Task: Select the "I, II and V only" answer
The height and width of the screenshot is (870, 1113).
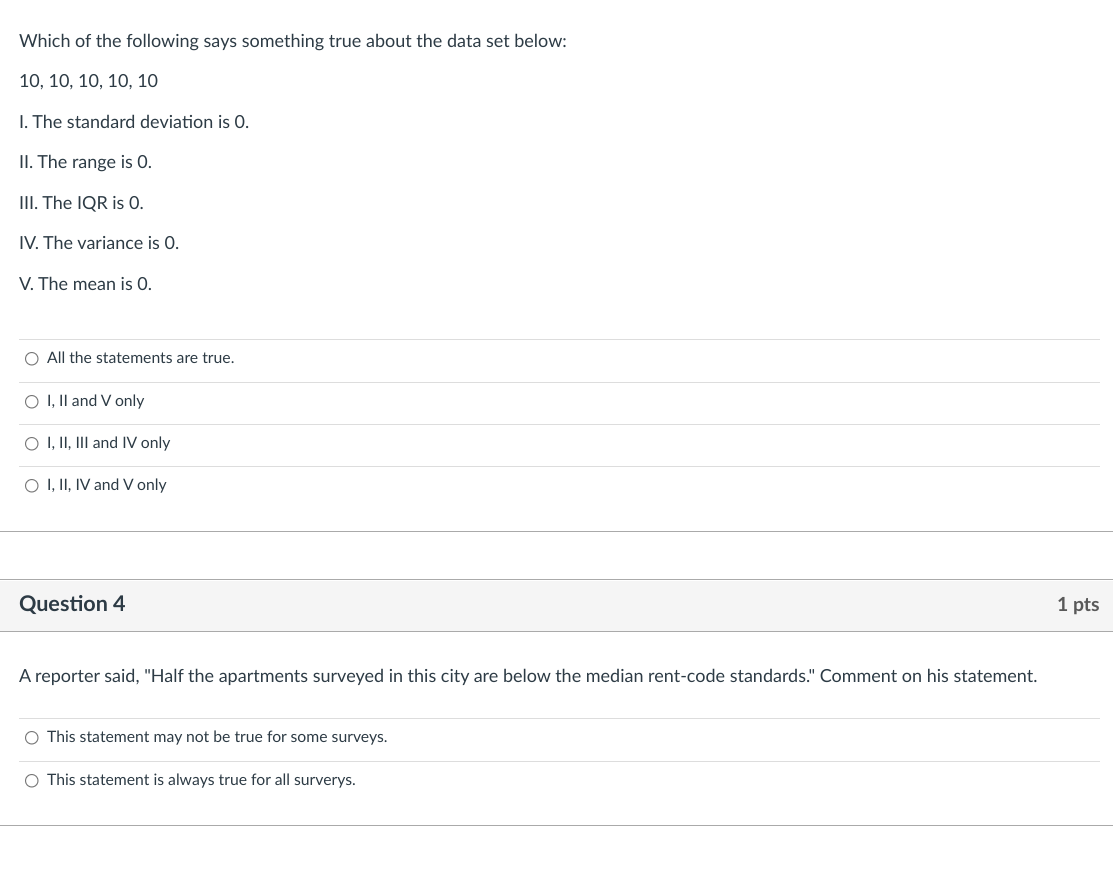Action: pos(31,401)
